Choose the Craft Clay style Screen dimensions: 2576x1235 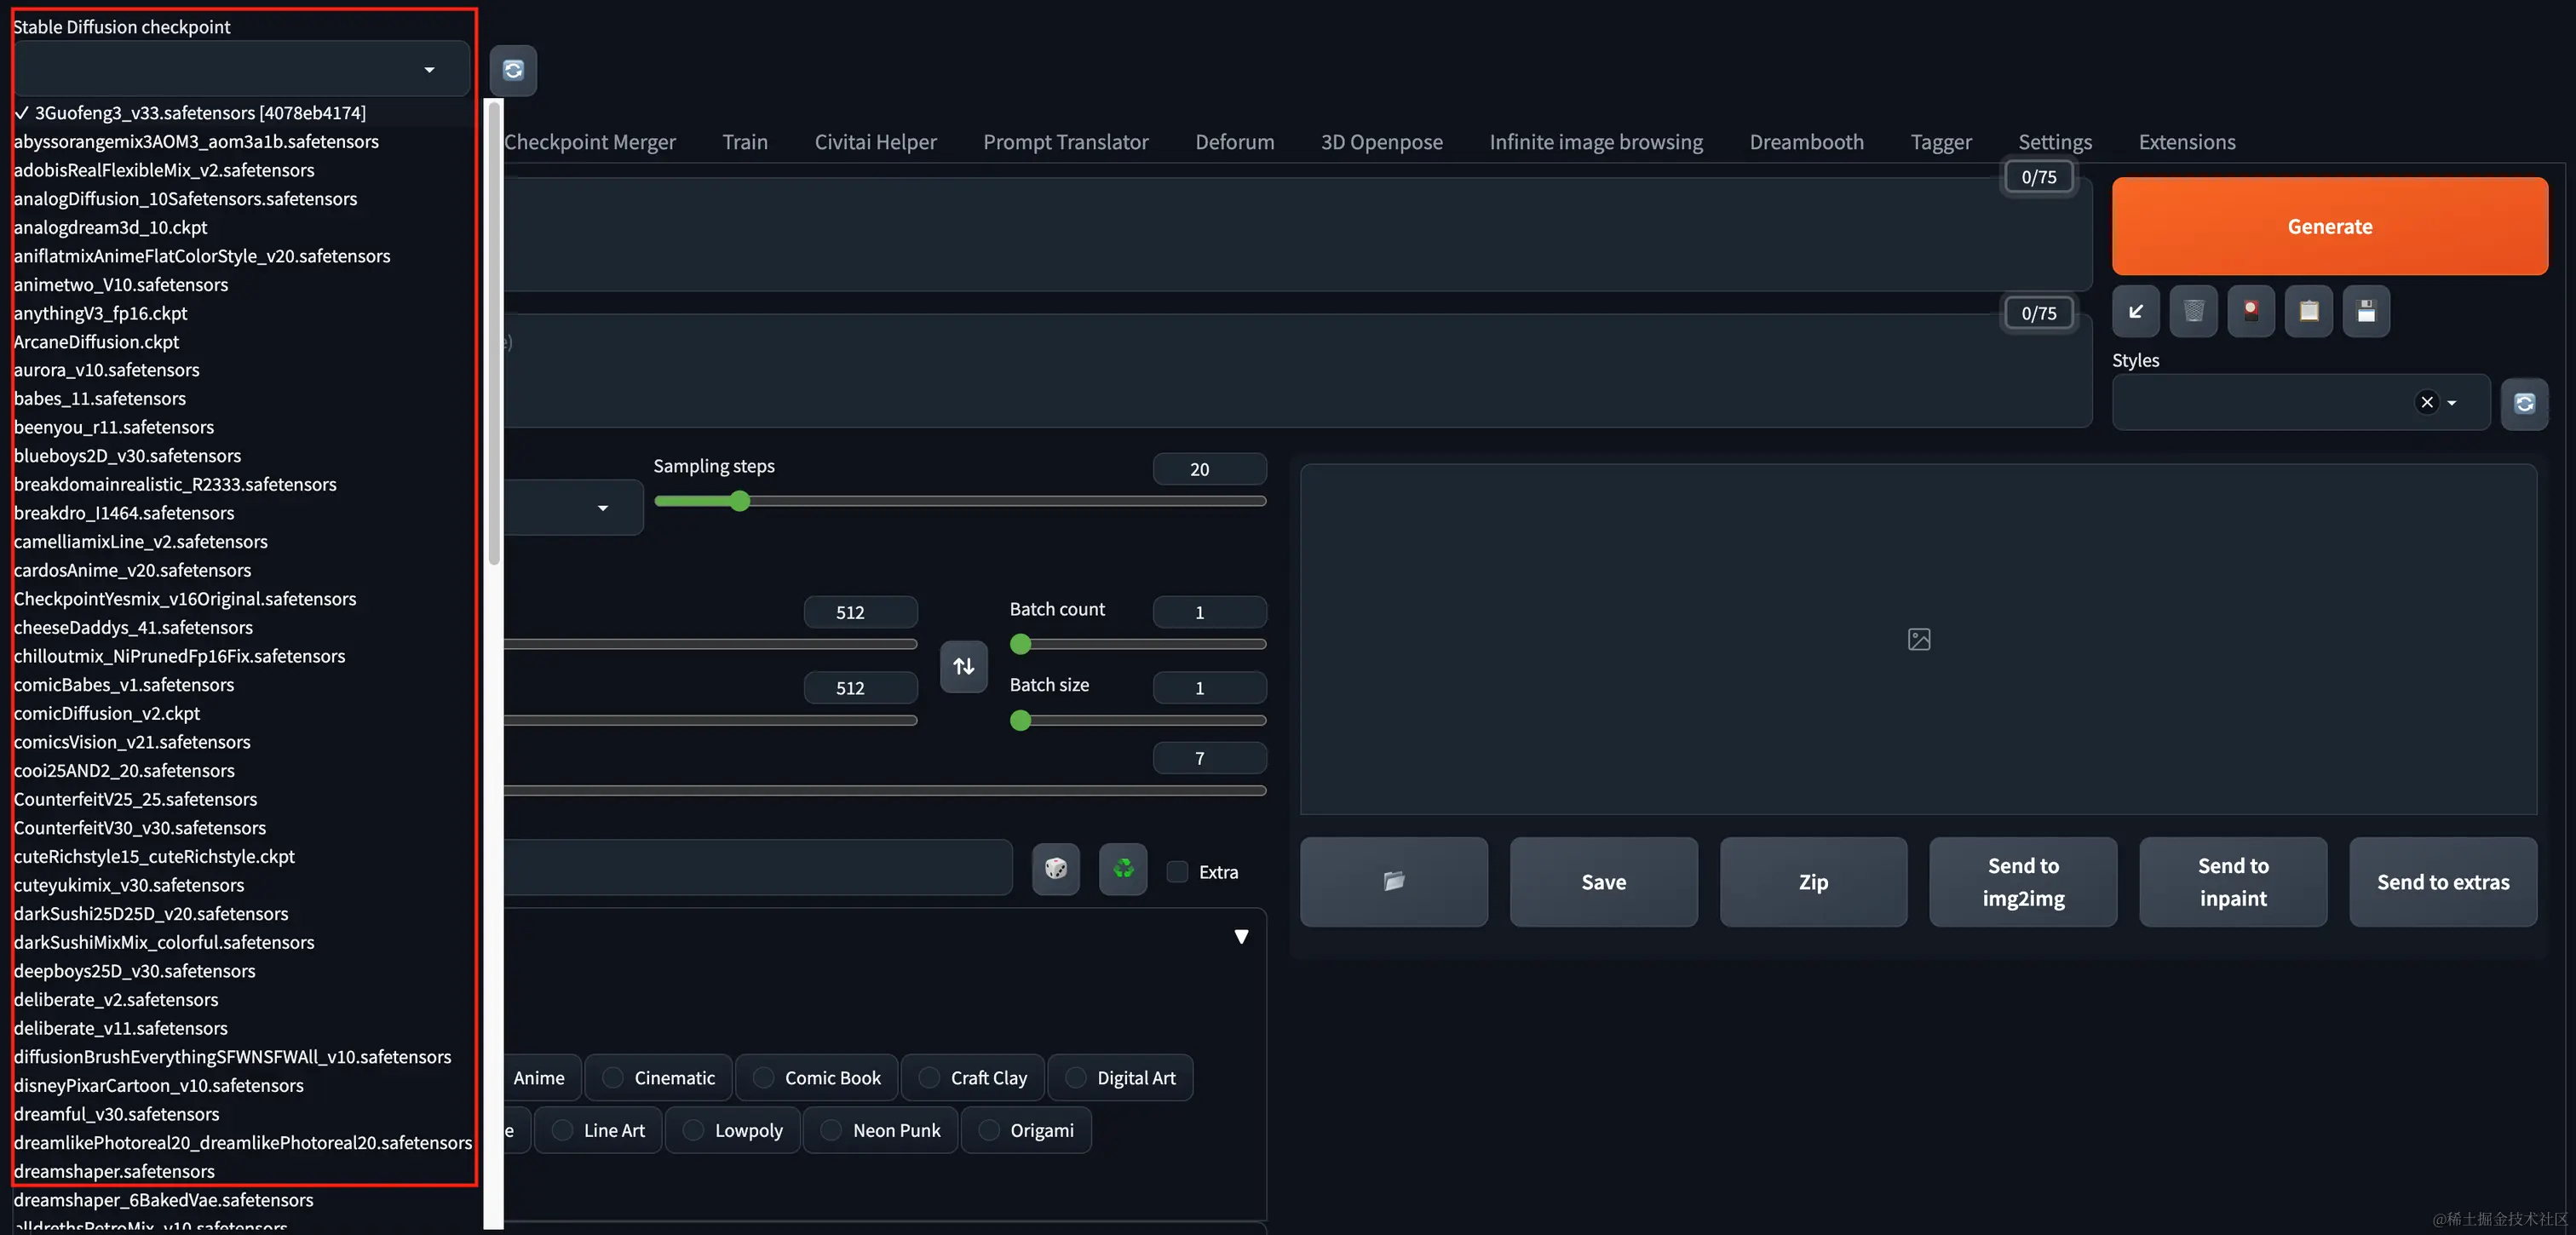tap(973, 1077)
